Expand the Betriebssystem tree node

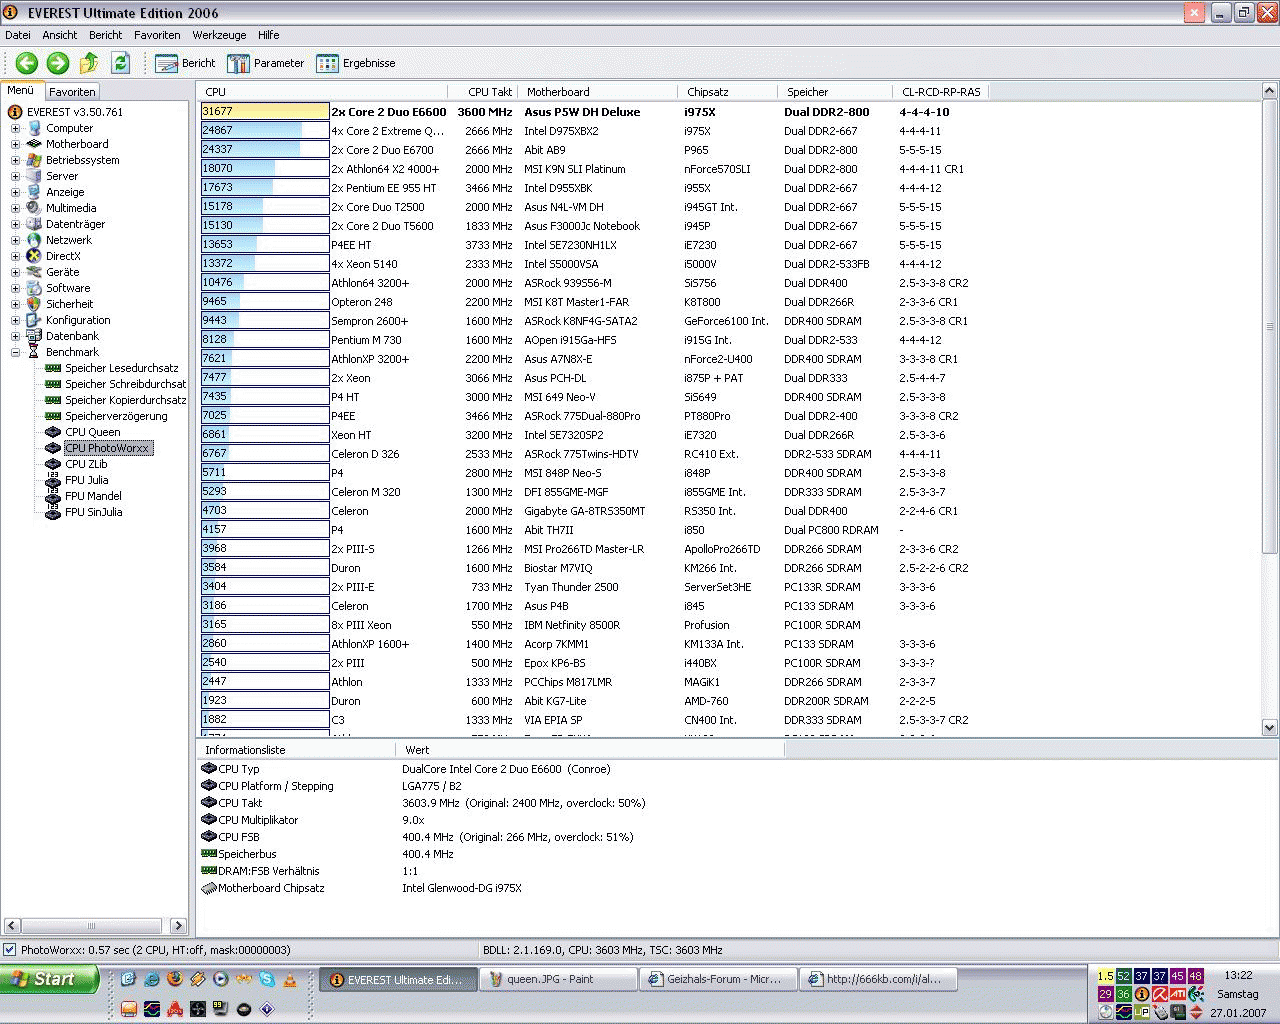15,160
